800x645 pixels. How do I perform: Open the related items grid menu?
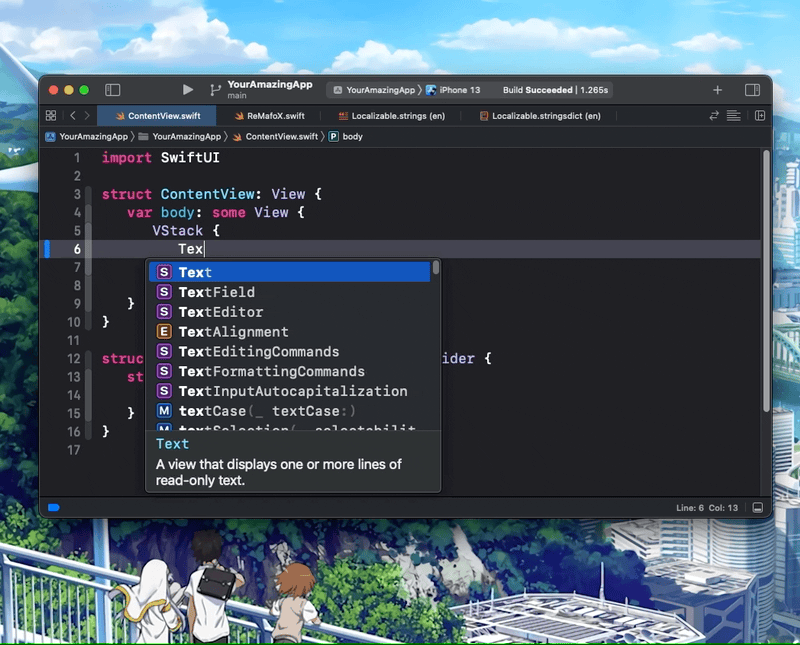(x=52, y=116)
